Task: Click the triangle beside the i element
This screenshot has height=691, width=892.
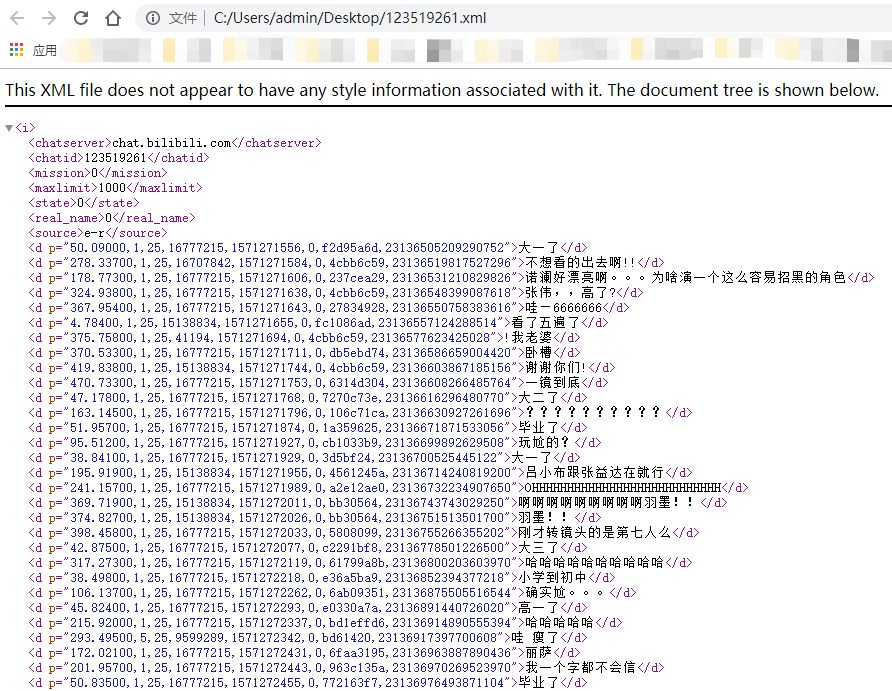Action: click(x=8, y=127)
